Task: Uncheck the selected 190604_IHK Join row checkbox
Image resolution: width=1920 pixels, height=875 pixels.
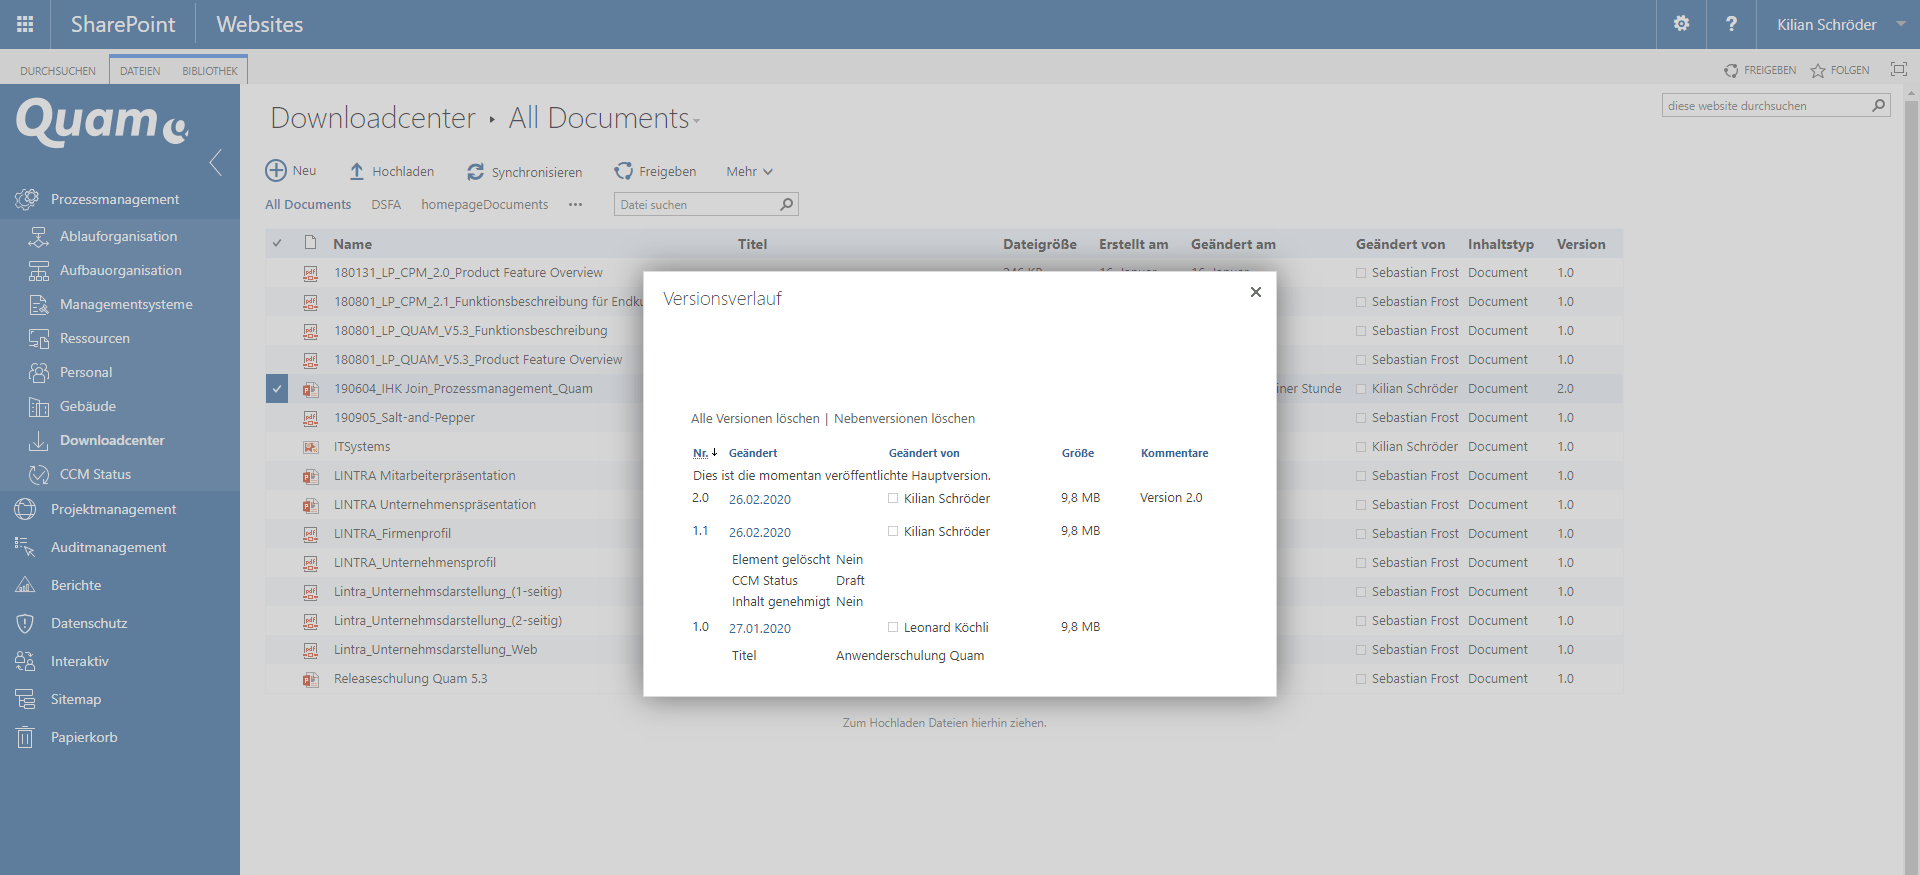Action: (x=277, y=389)
